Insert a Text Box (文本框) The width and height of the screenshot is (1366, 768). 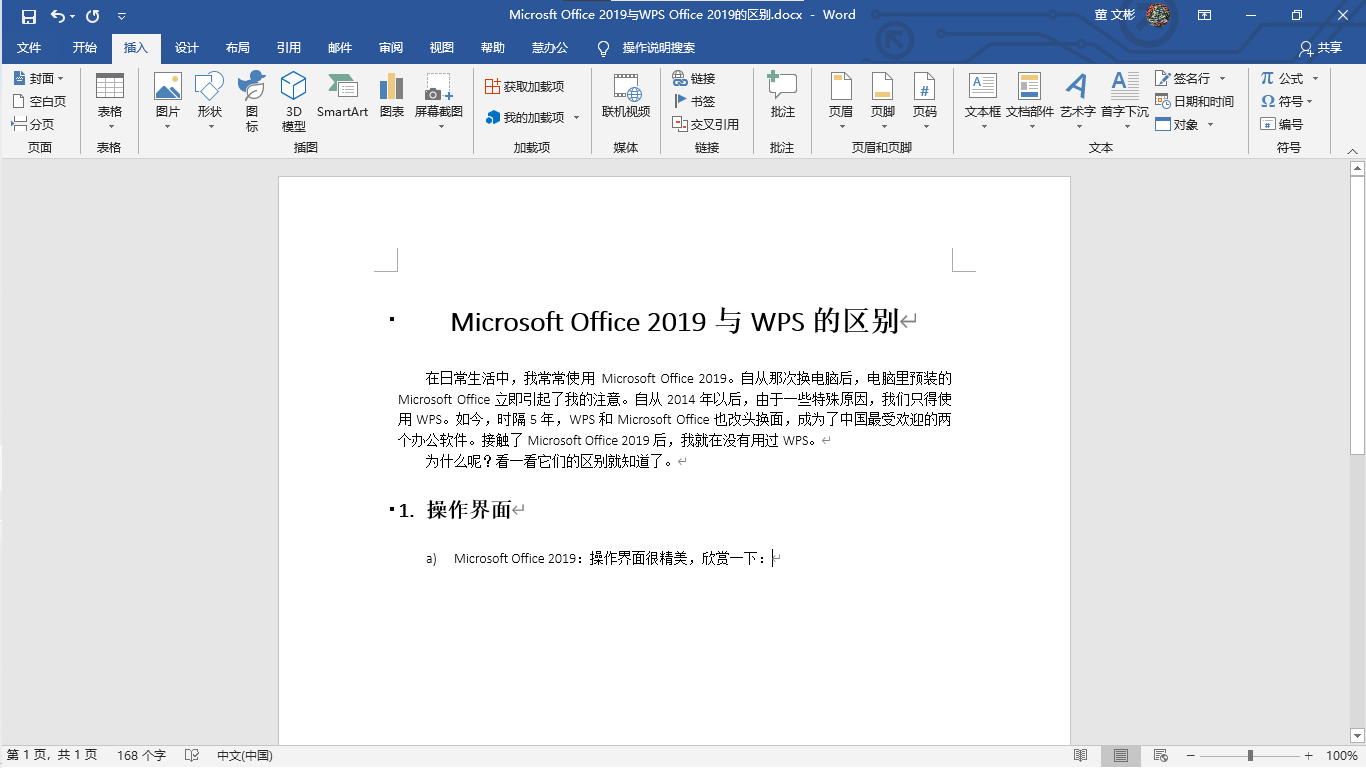coord(983,102)
